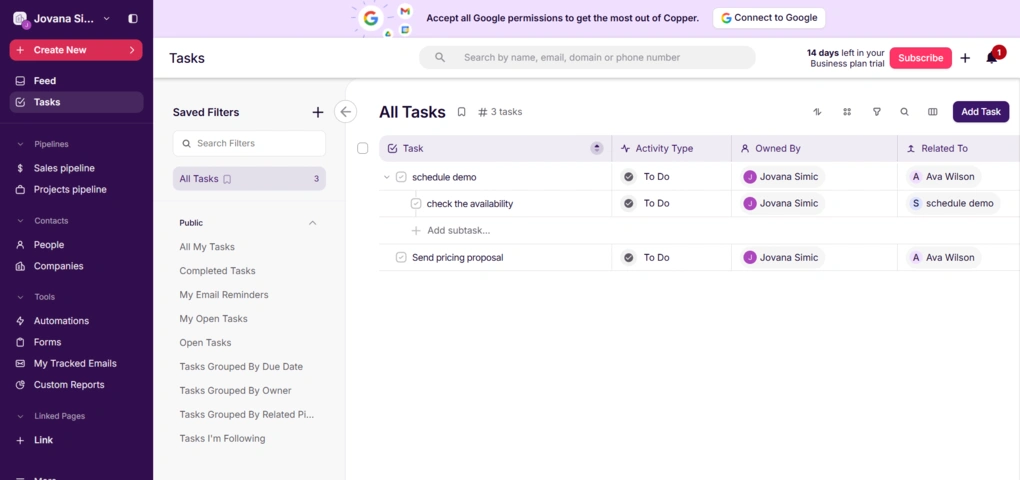Collapse the Contacts sidebar section
This screenshot has height=480, width=1020.
[20, 221]
